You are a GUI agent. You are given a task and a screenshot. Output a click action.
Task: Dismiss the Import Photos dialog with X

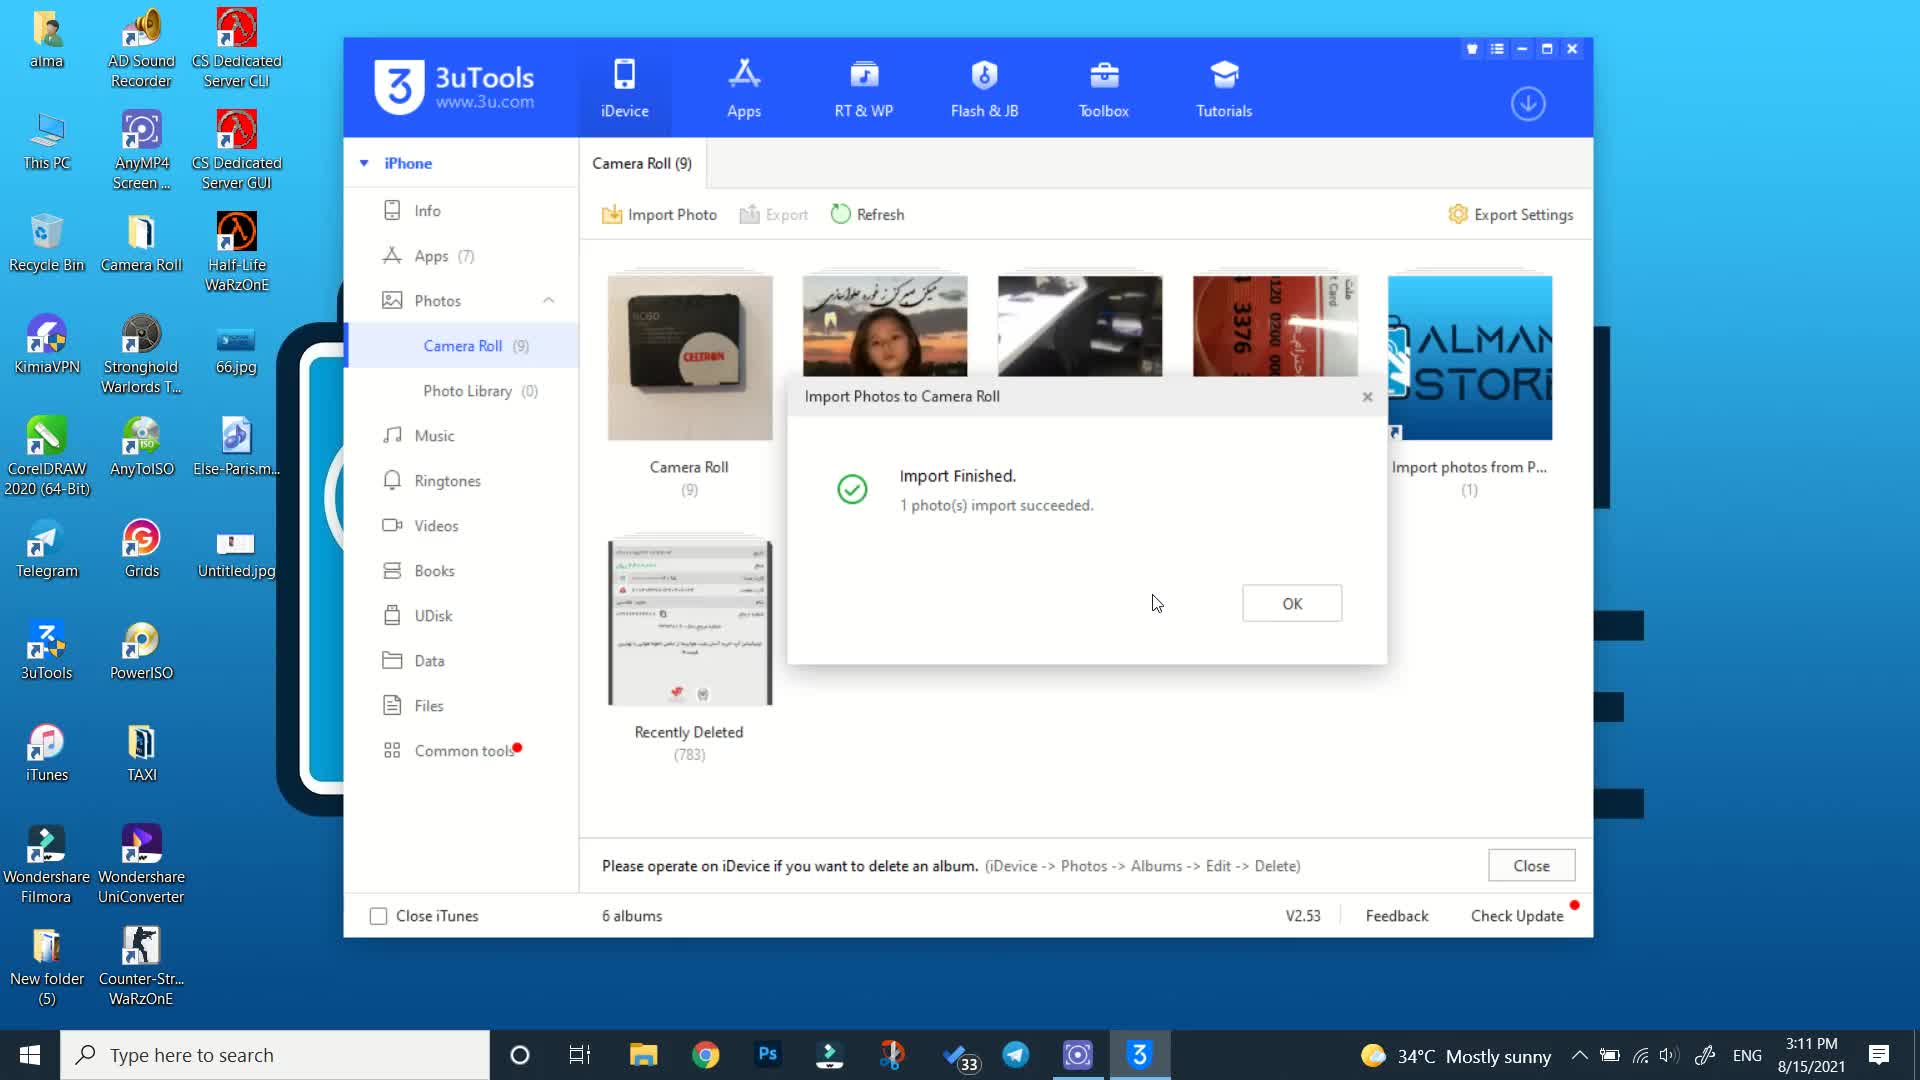1367,397
